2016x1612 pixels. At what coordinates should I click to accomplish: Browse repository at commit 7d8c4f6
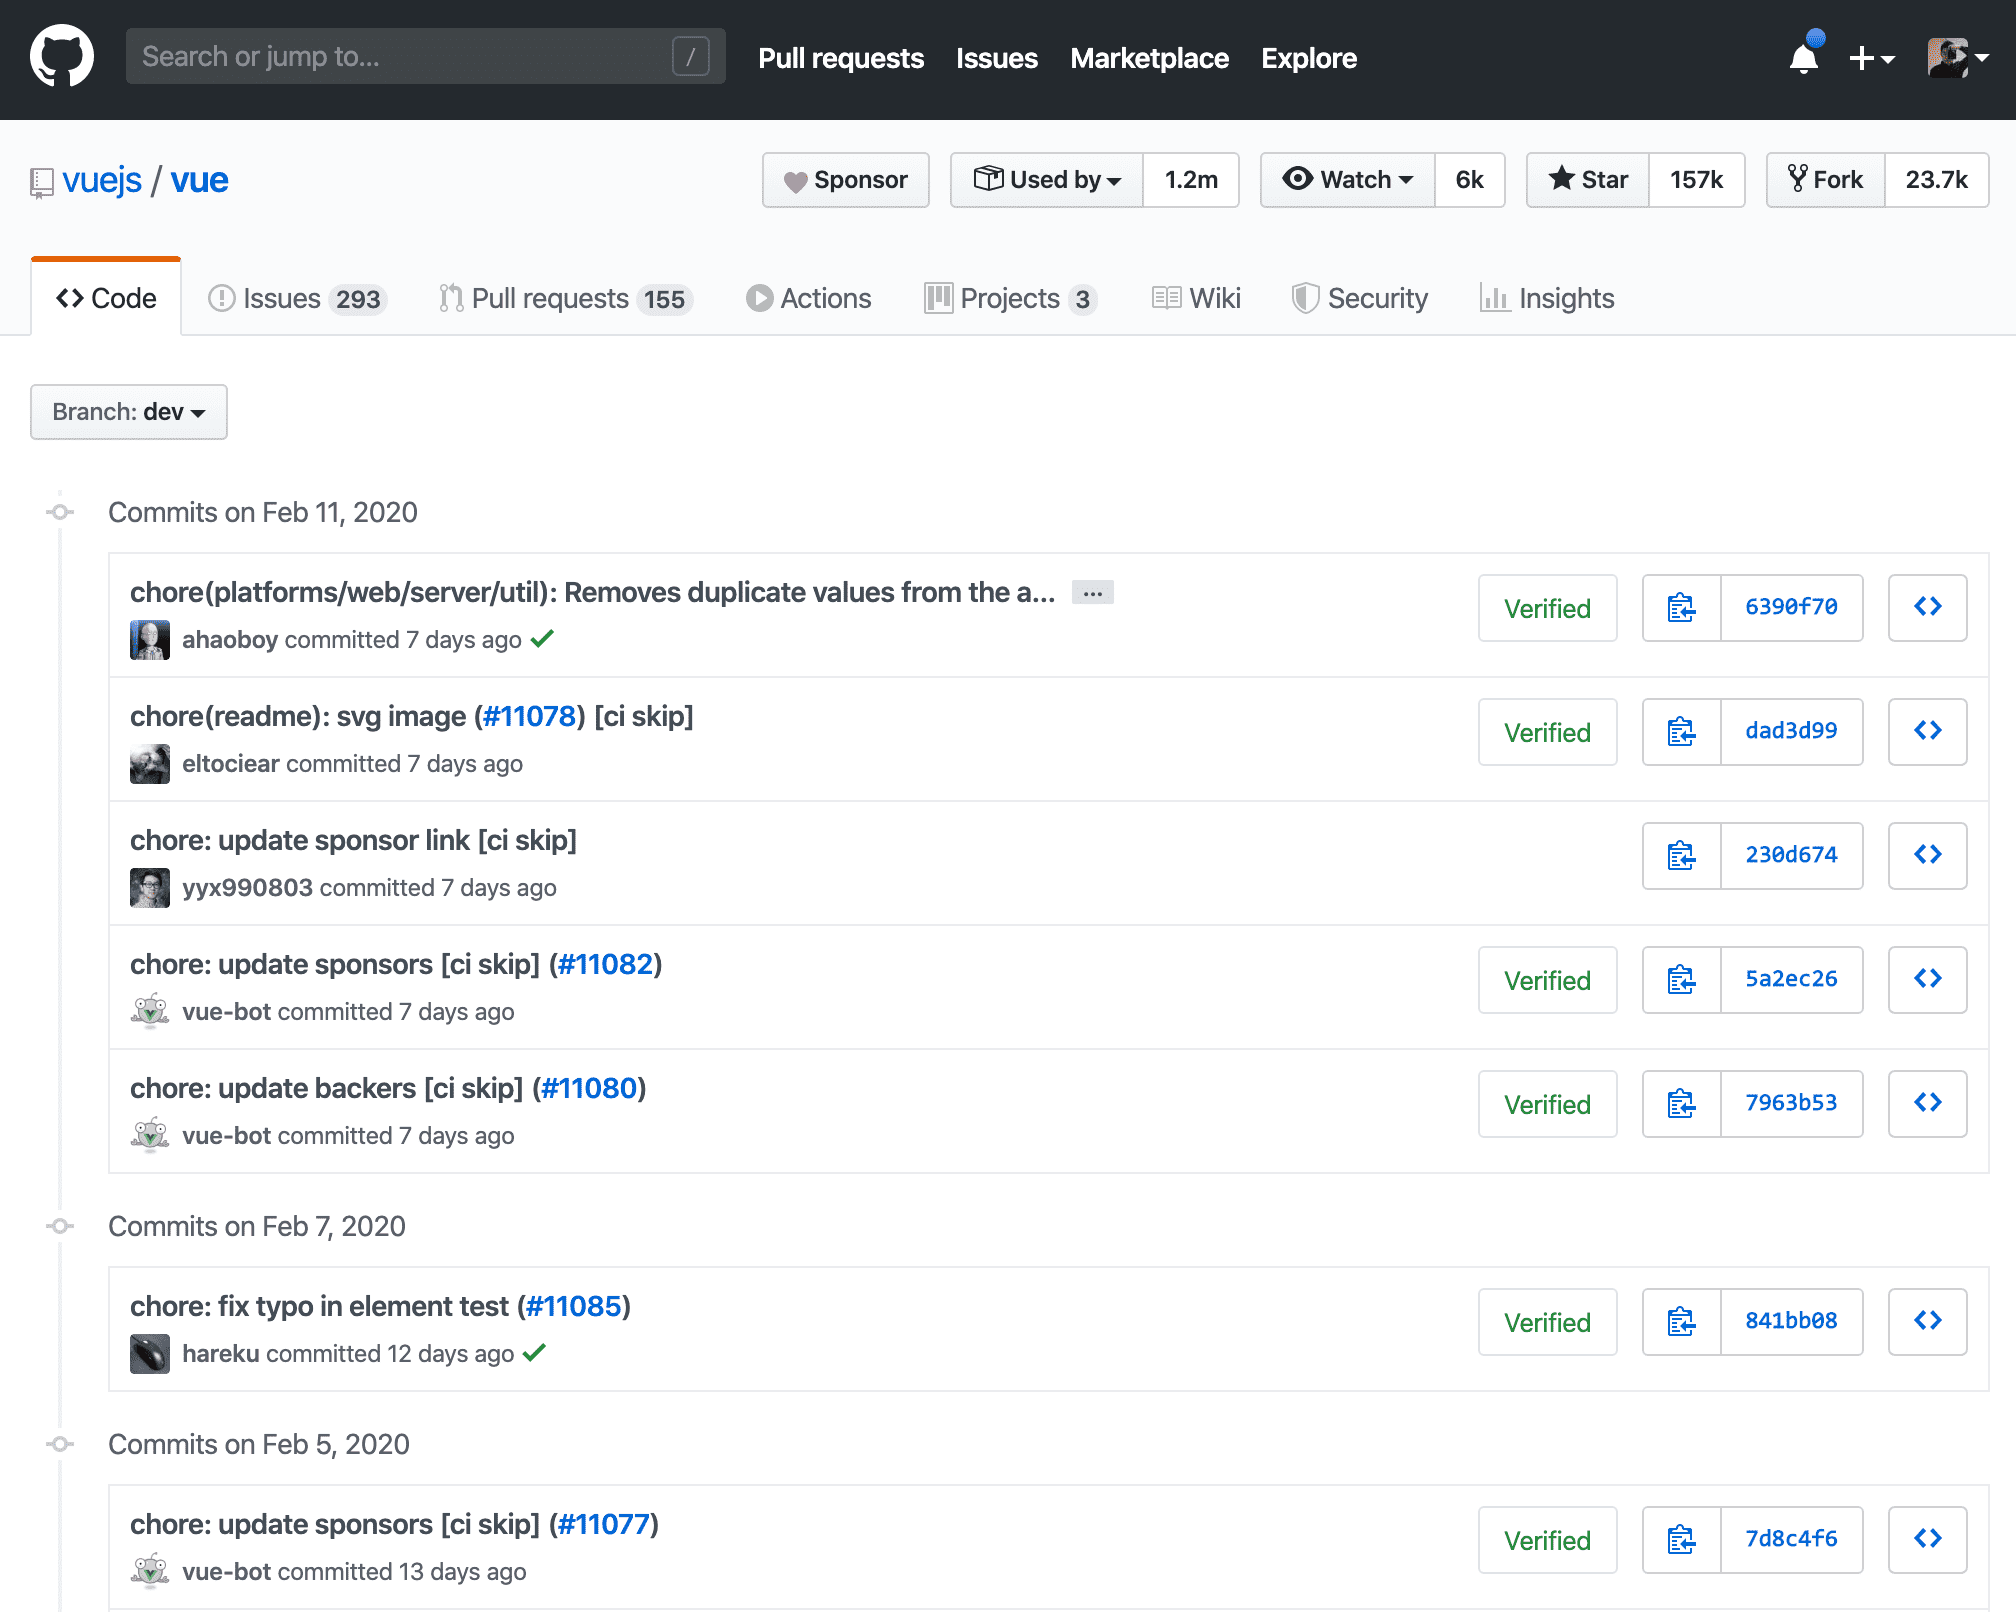tap(1927, 1540)
